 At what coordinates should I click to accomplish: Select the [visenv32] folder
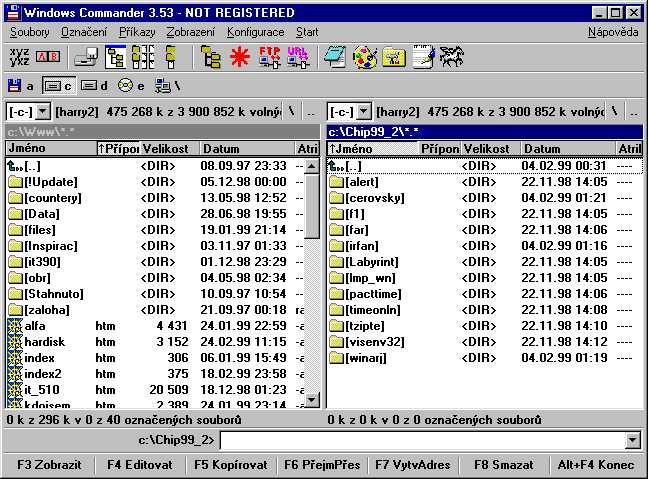point(484,342)
